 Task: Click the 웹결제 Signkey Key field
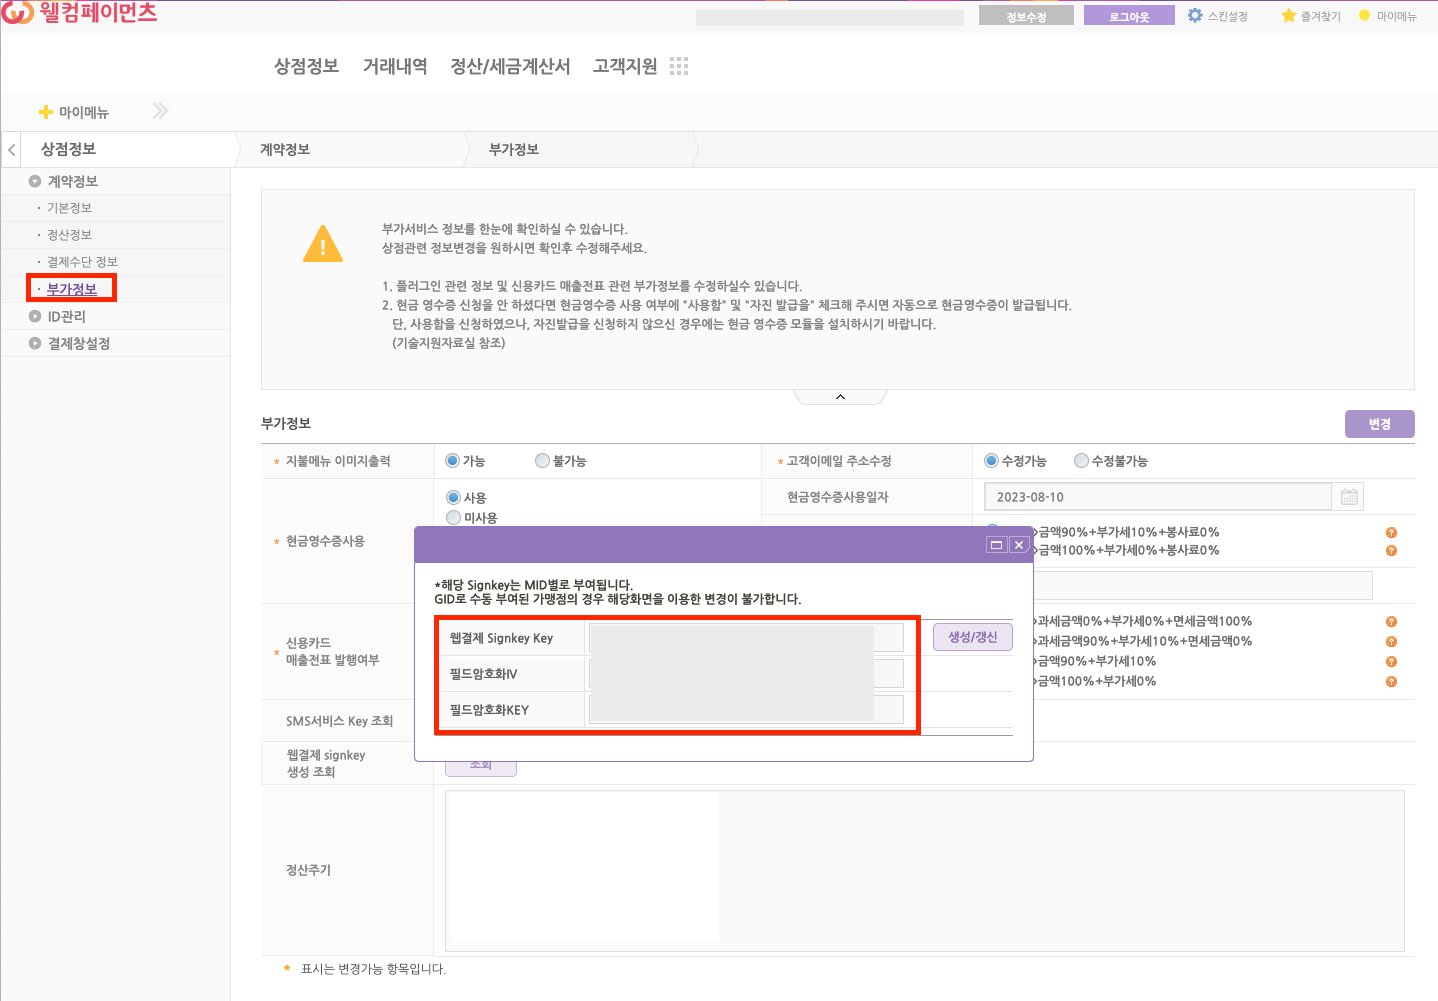tap(746, 638)
